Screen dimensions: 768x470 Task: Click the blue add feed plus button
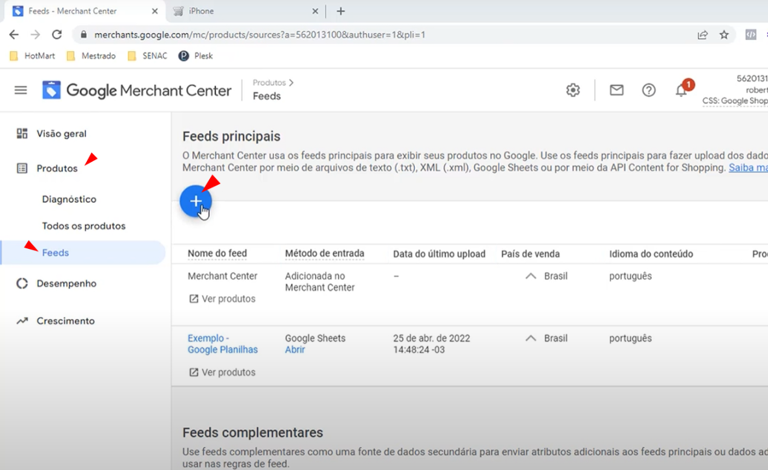coord(195,201)
